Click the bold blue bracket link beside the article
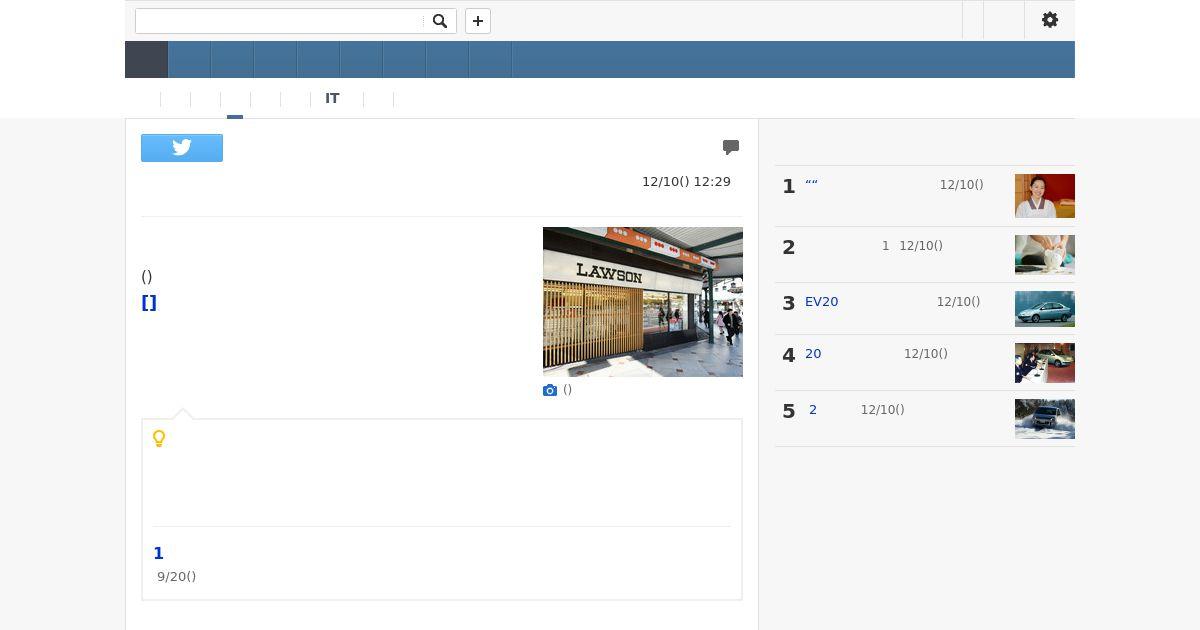The image size is (1200, 630). tap(149, 303)
